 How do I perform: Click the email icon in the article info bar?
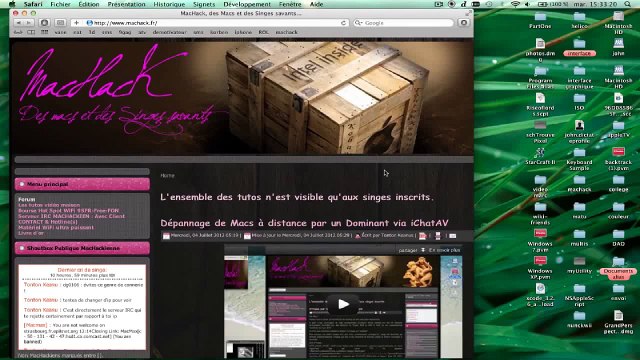(453, 236)
